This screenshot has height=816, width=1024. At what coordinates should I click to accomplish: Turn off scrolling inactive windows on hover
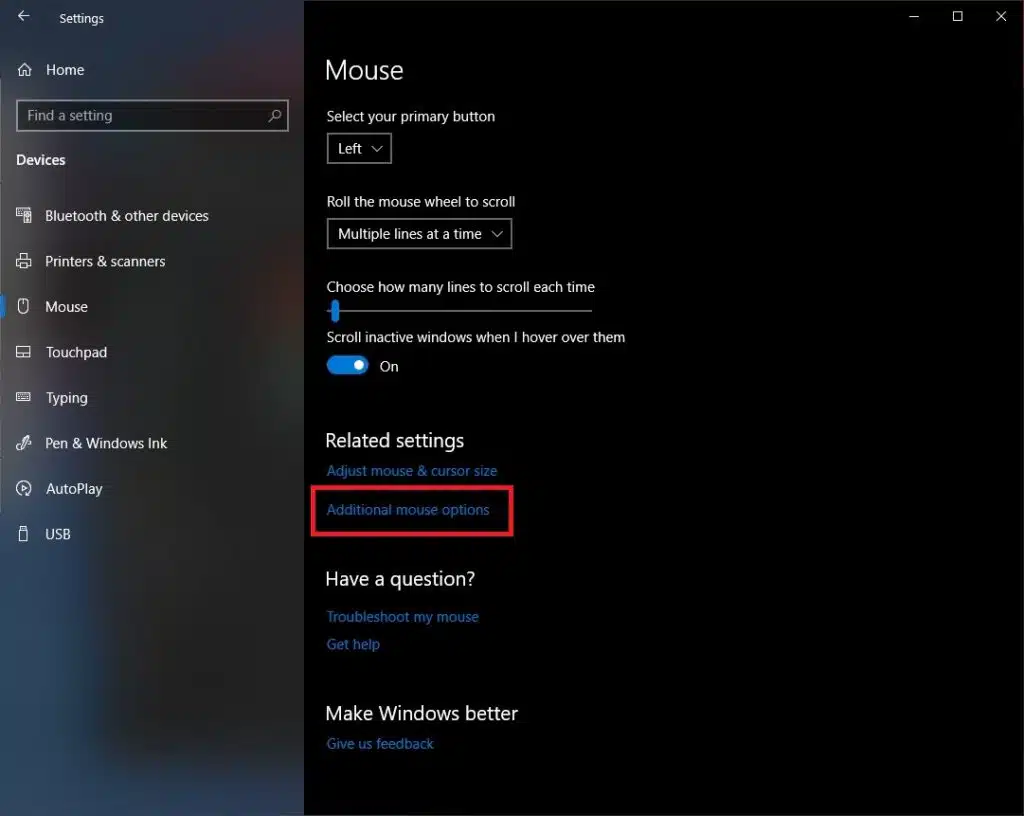click(x=347, y=365)
